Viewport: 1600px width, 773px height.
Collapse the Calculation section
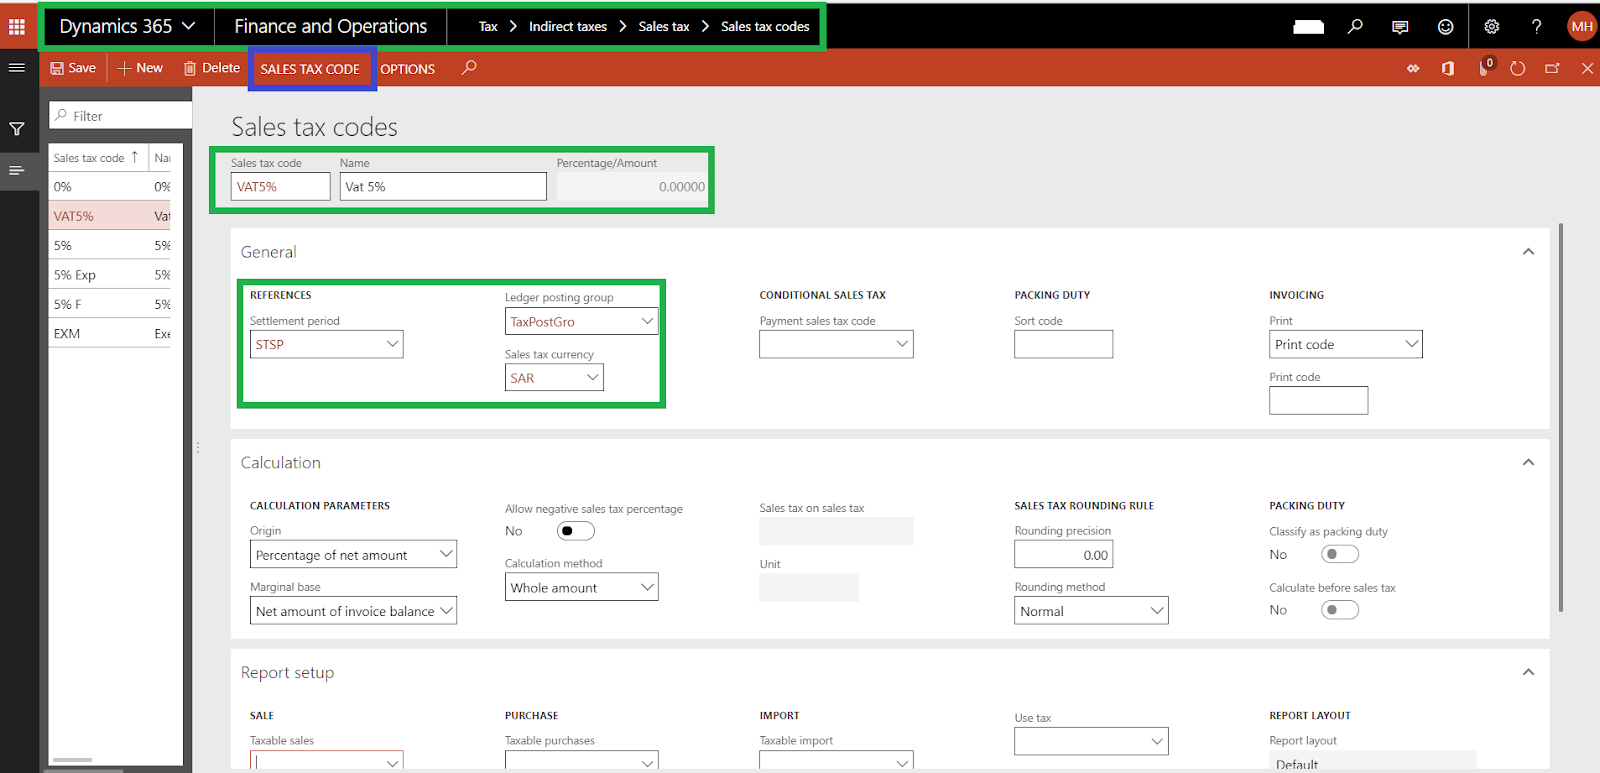1528,462
